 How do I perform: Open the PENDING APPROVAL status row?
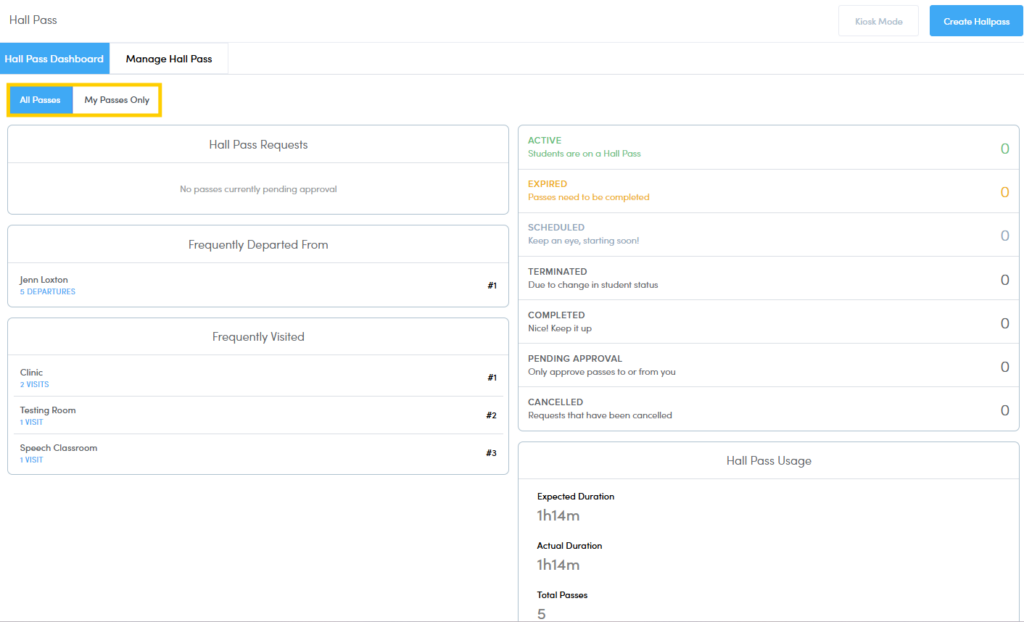(768, 365)
